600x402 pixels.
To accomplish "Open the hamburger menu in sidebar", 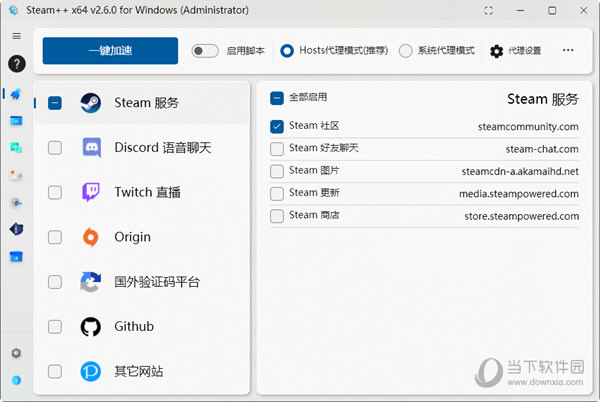I will pos(16,36).
